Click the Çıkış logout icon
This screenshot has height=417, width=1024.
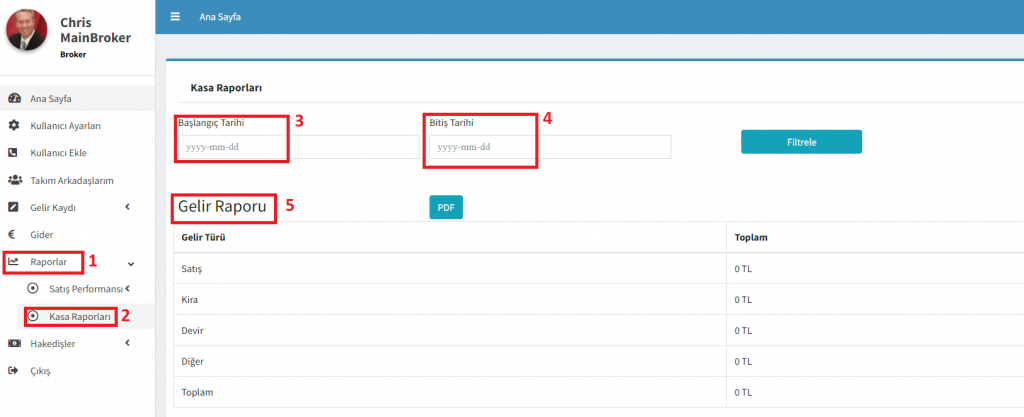(14, 371)
